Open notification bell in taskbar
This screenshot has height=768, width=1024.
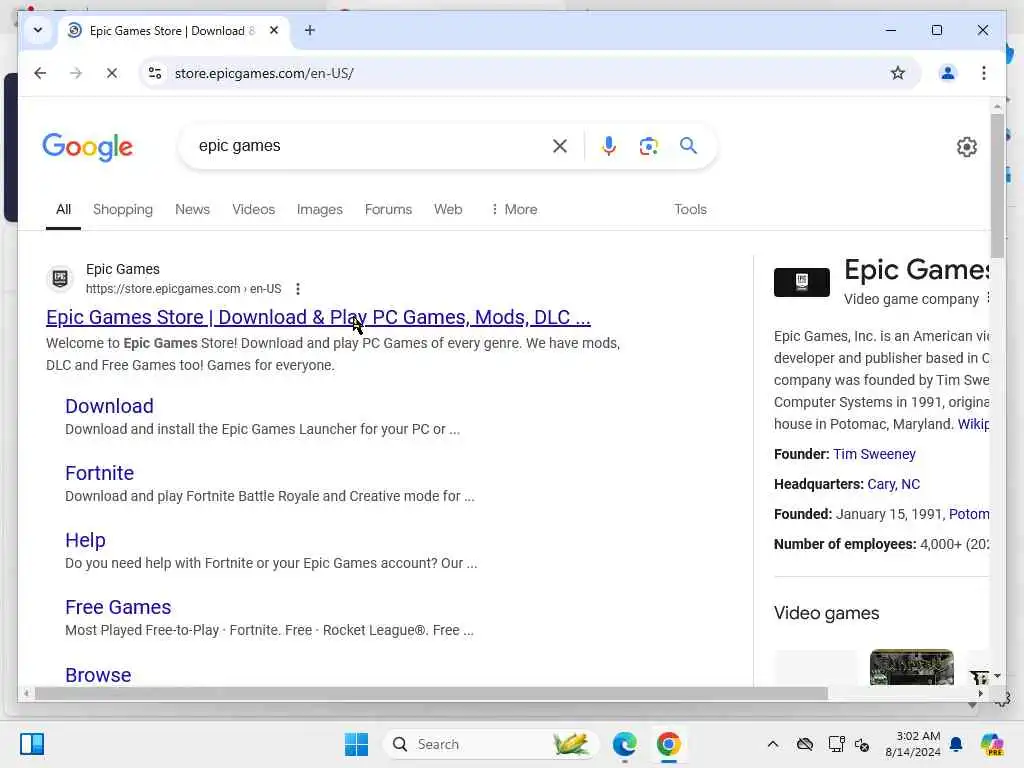(956, 744)
